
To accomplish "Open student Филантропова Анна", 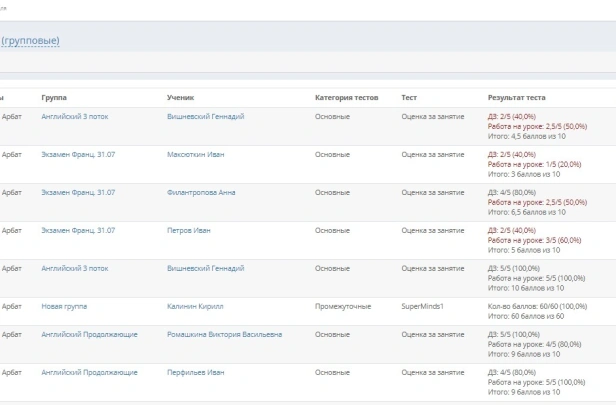I will pyautogui.click(x=201, y=192).
